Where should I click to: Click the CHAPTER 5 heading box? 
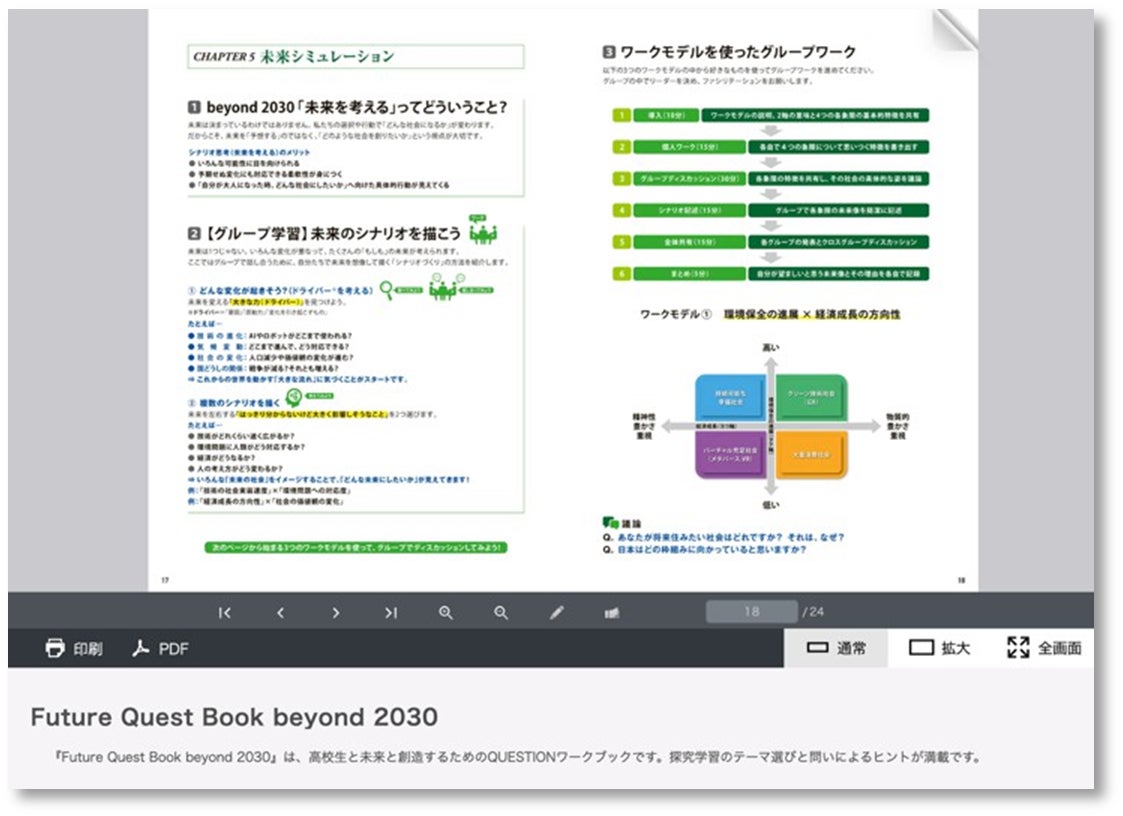(356, 57)
